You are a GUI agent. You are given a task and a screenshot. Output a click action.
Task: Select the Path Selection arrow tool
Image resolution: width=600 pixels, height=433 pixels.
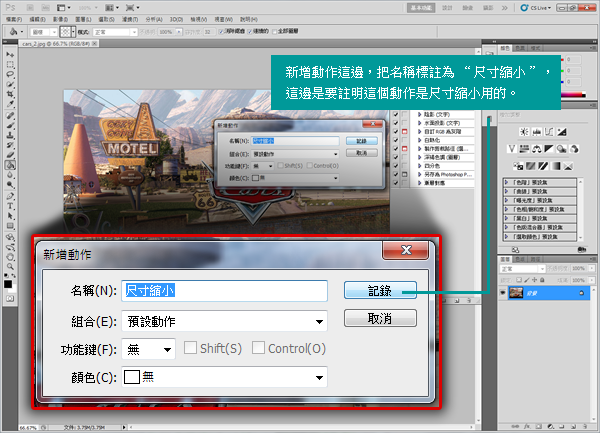(x=10, y=216)
